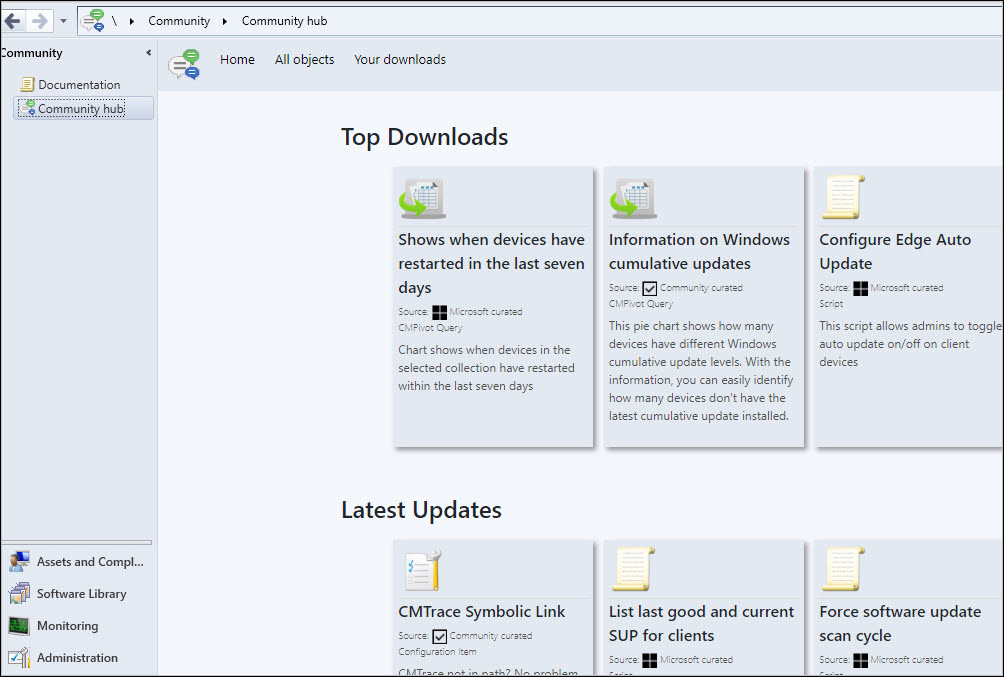1004x677 pixels.
Task: Click the Forward navigation arrow
Action: (x=40, y=21)
